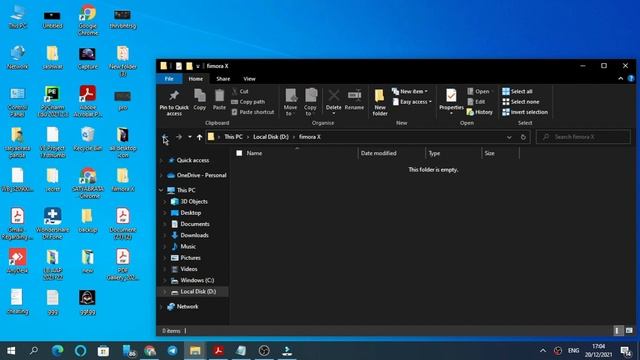Click This PC in address bar
The height and width of the screenshot is (360, 640).
click(233, 137)
